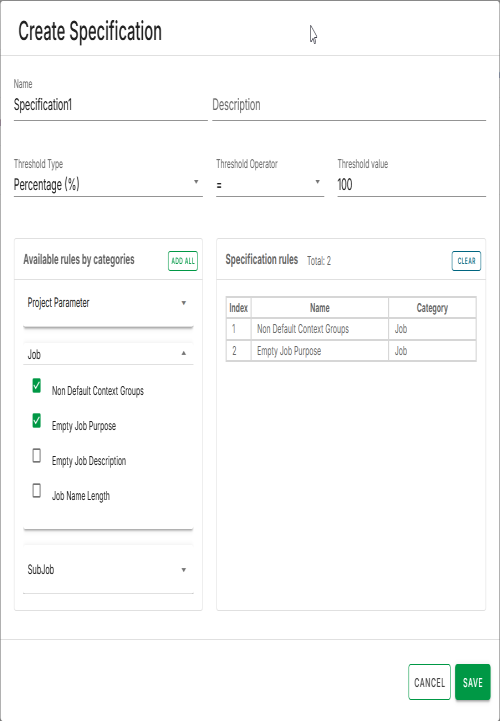Screen dimensions: 500x721
Task: Edit the Threshold value field
Action: point(411,185)
